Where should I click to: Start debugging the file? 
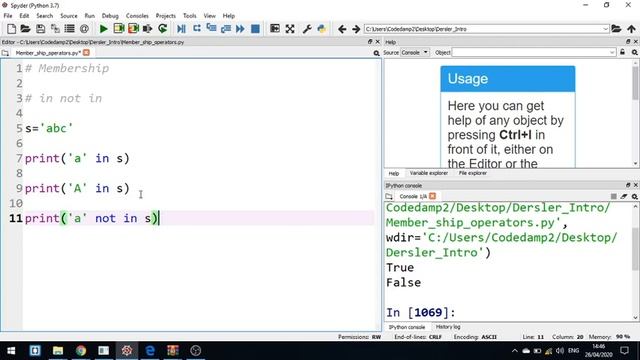pyautogui.click(x=182, y=29)
